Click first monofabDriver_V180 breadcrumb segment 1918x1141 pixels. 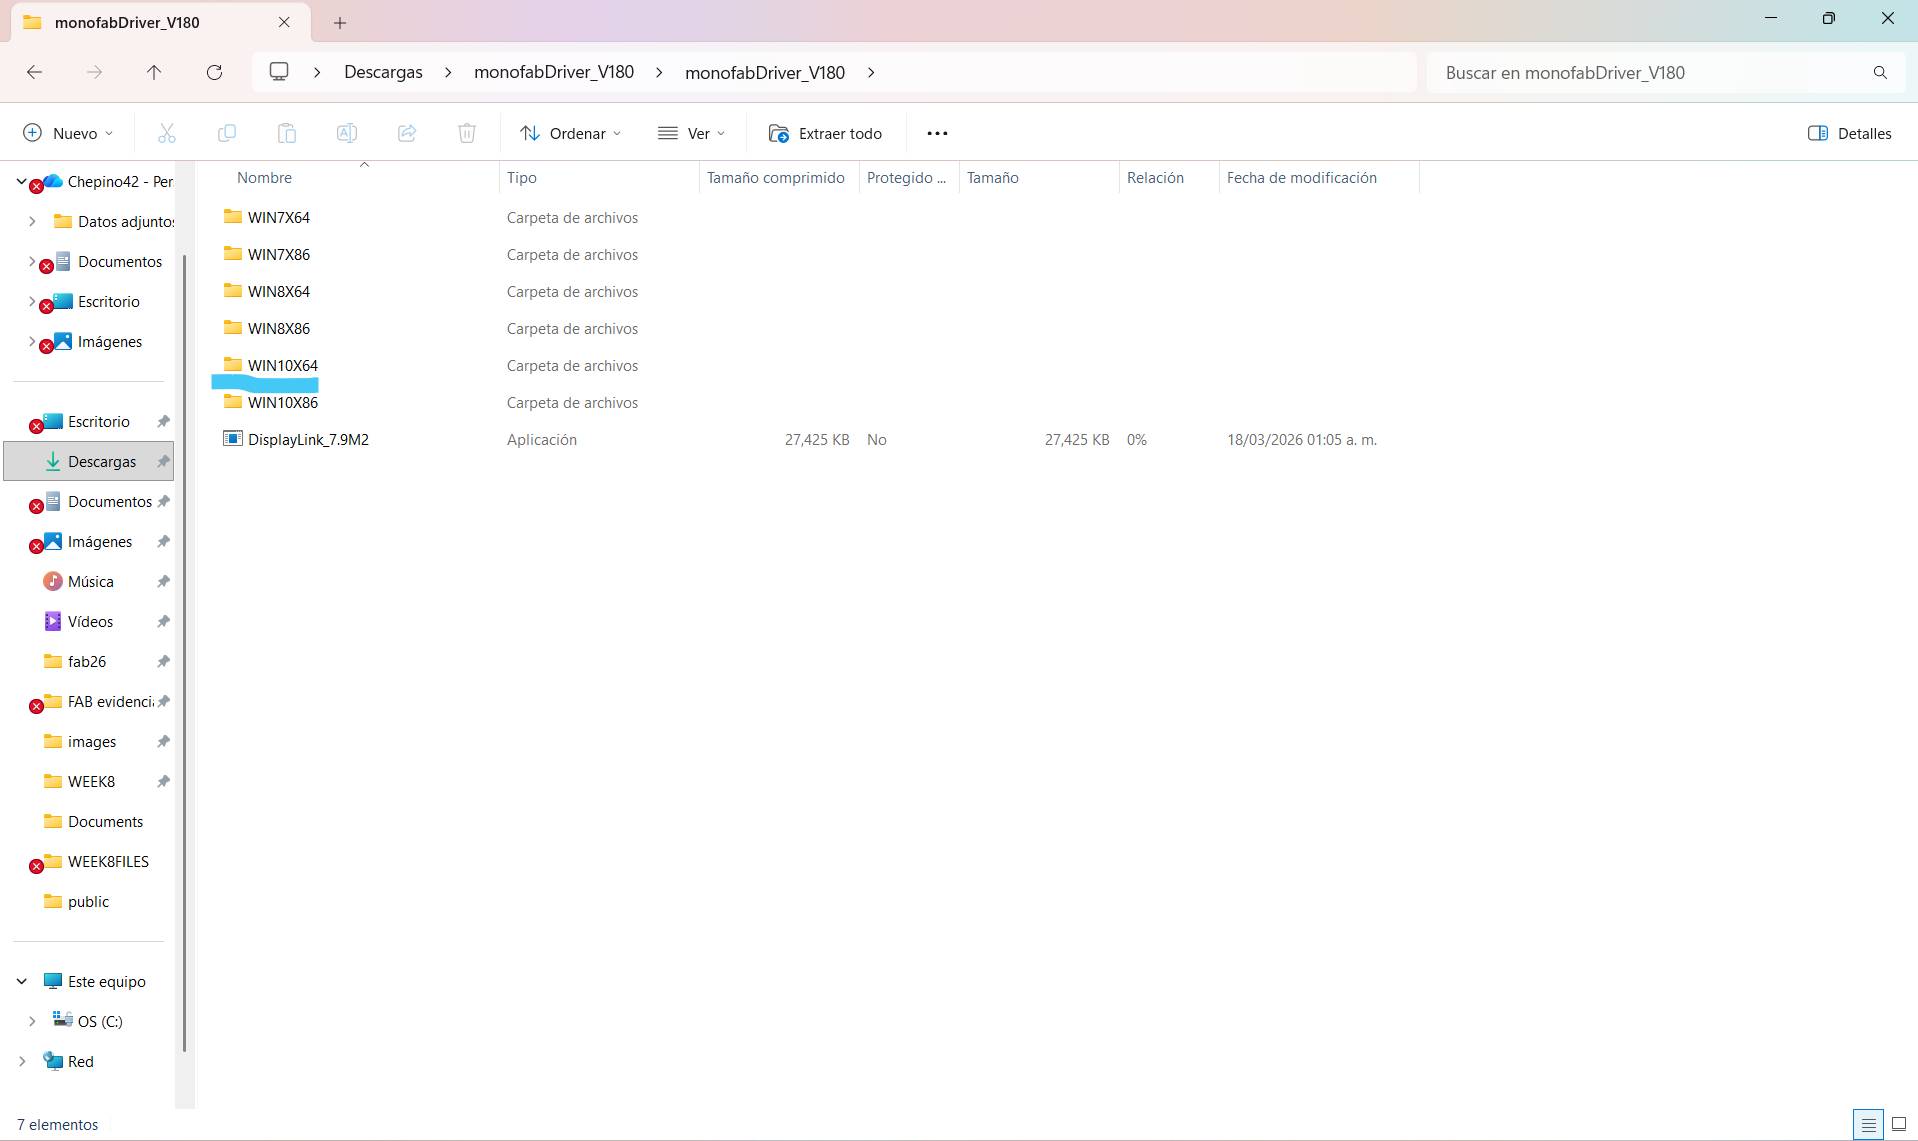[x=554, y=72]
